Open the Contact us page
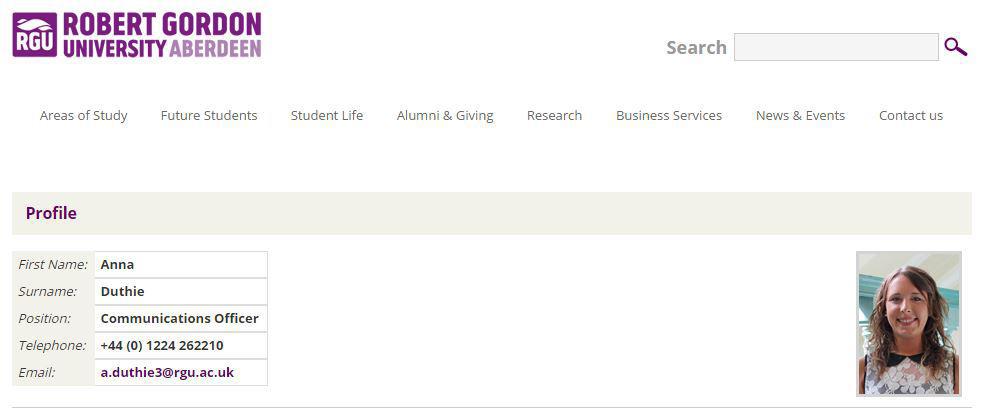The height and width of the screenshot is (414, 989). click(911, 115)
